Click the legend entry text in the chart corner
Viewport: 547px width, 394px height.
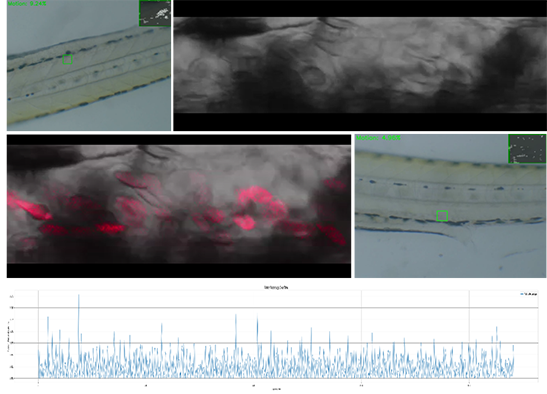[x=531, y=294]
